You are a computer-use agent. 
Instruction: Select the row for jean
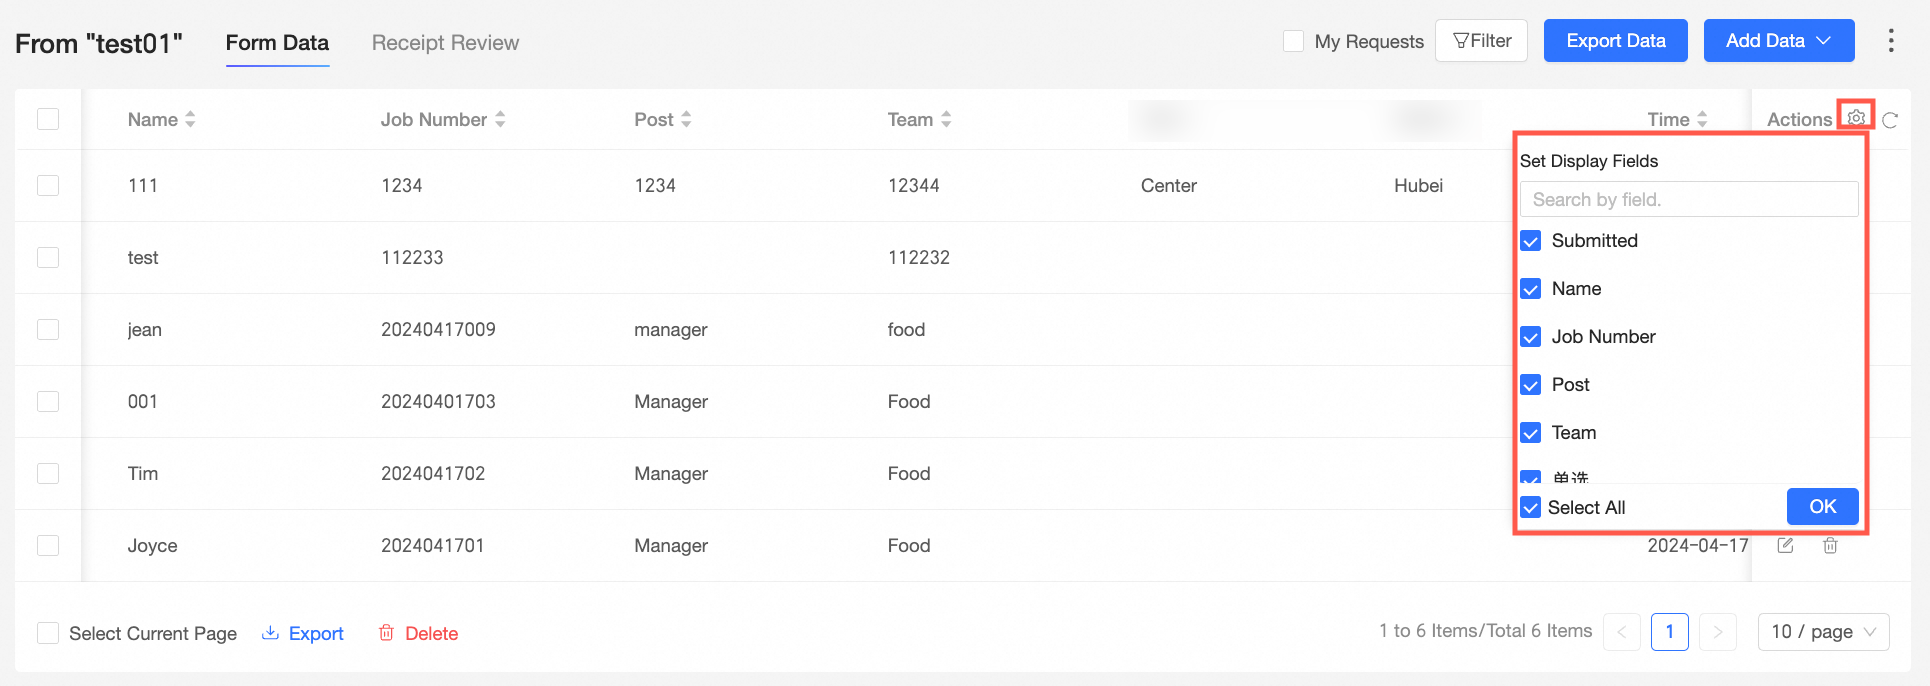pos(48,329)
